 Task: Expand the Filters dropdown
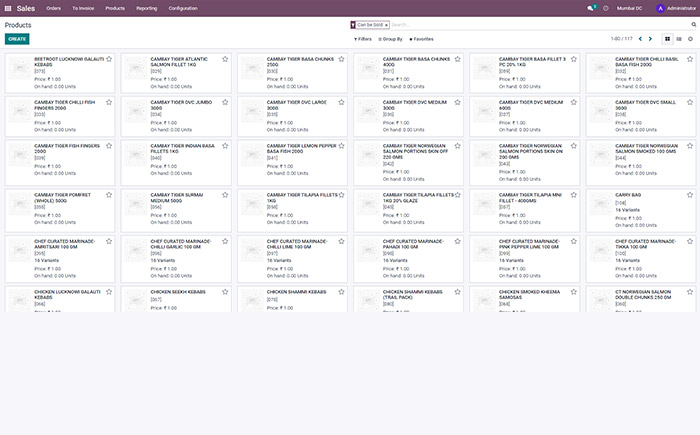(363, 39)
